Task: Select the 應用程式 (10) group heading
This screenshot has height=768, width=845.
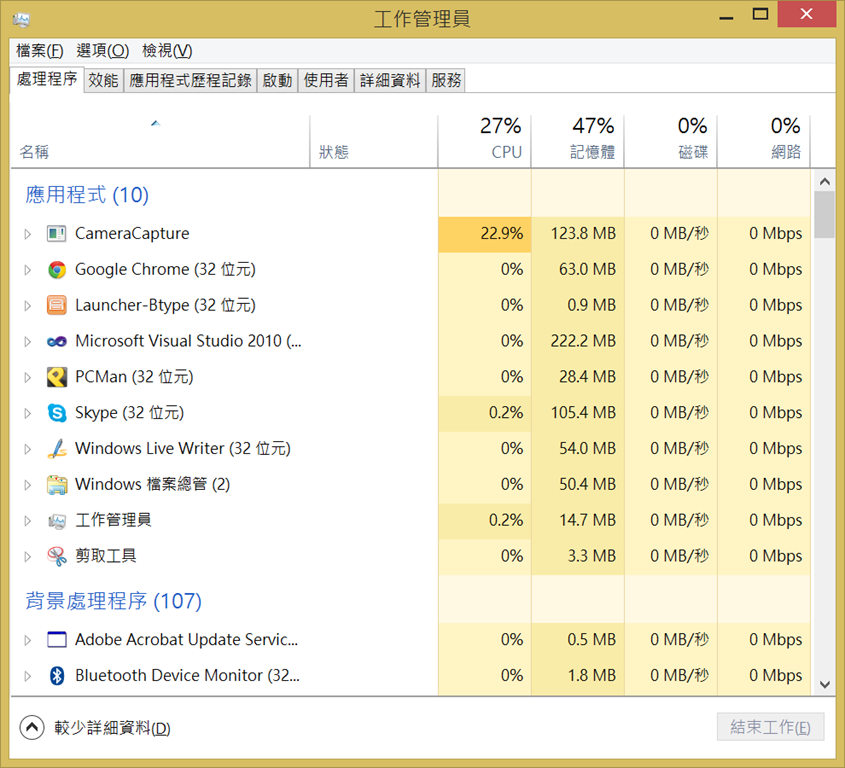Action: (87, 195)
